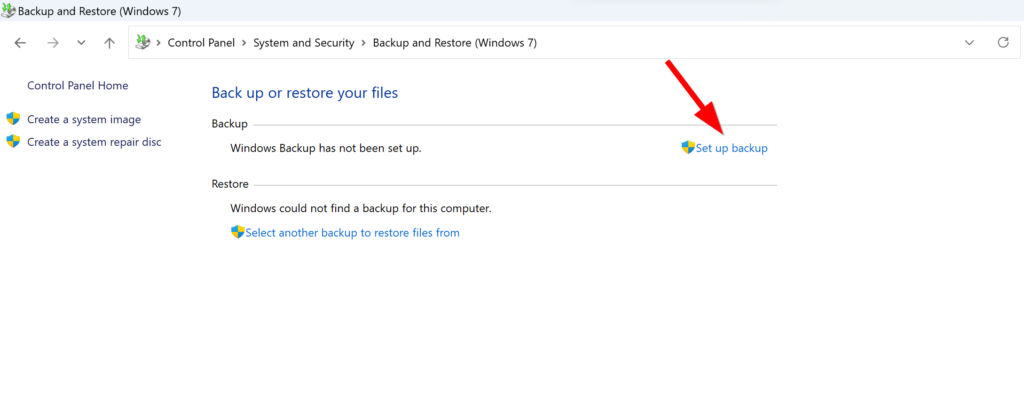Click shield icon beside Create a system repair disc
The image size is (1024, 412).
[13, 142]
